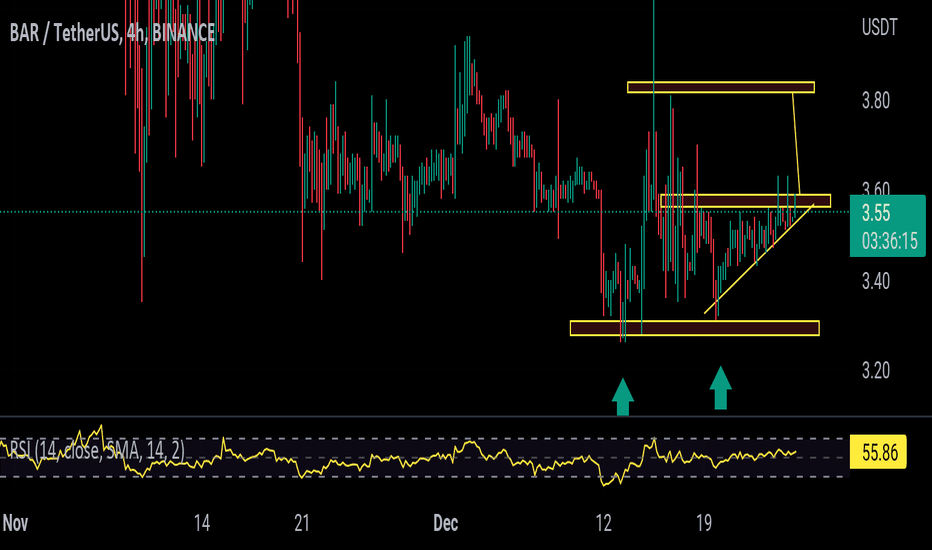
Task: Click the 03:36:15 candle countdown
Action: click(890, 241)
